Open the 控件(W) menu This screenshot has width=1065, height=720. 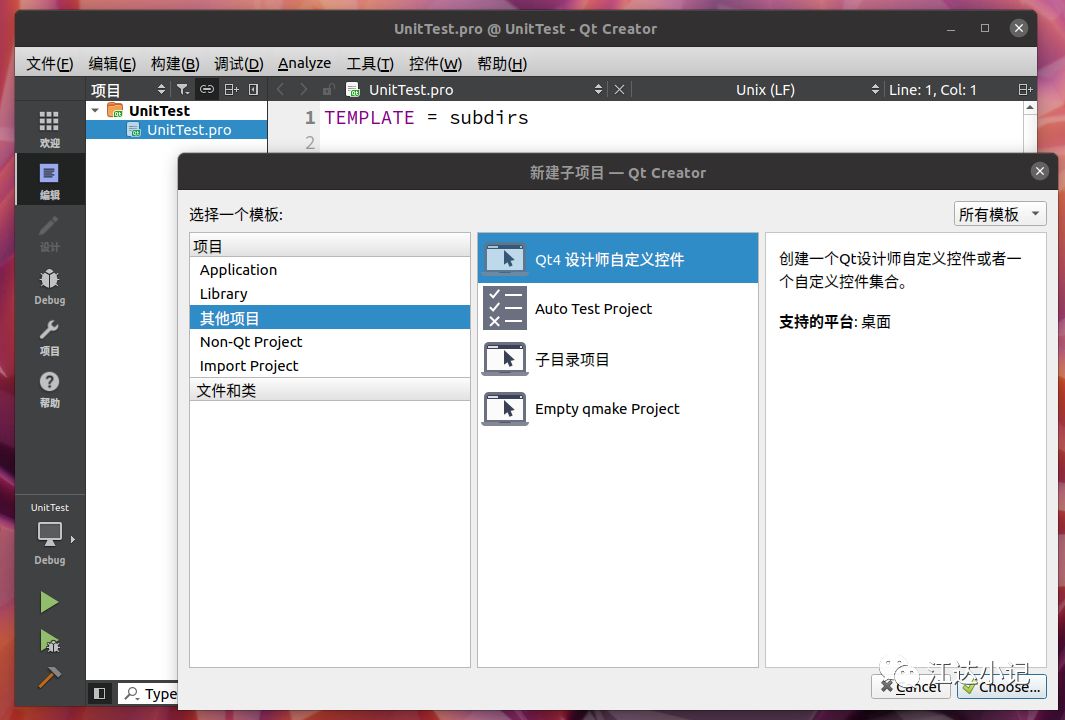coord(435,63)
